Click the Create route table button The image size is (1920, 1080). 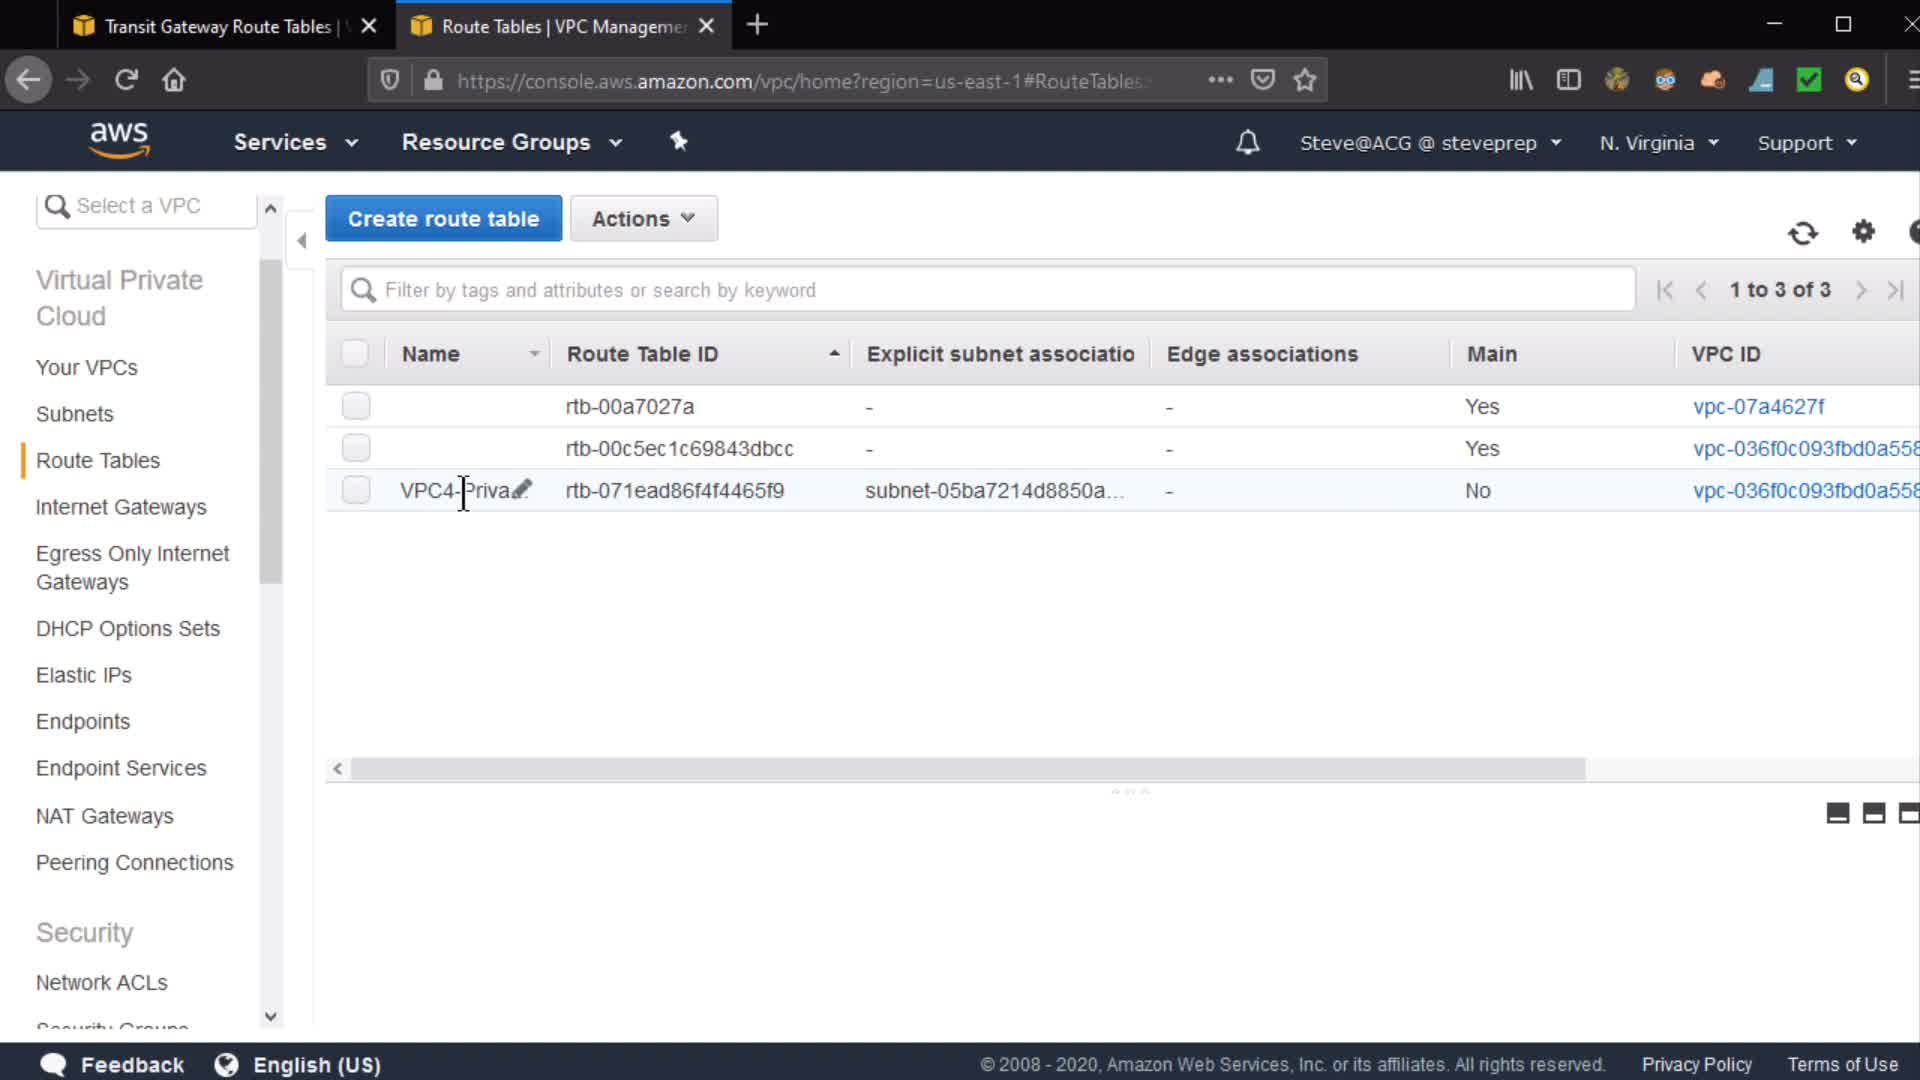point(443,219)
